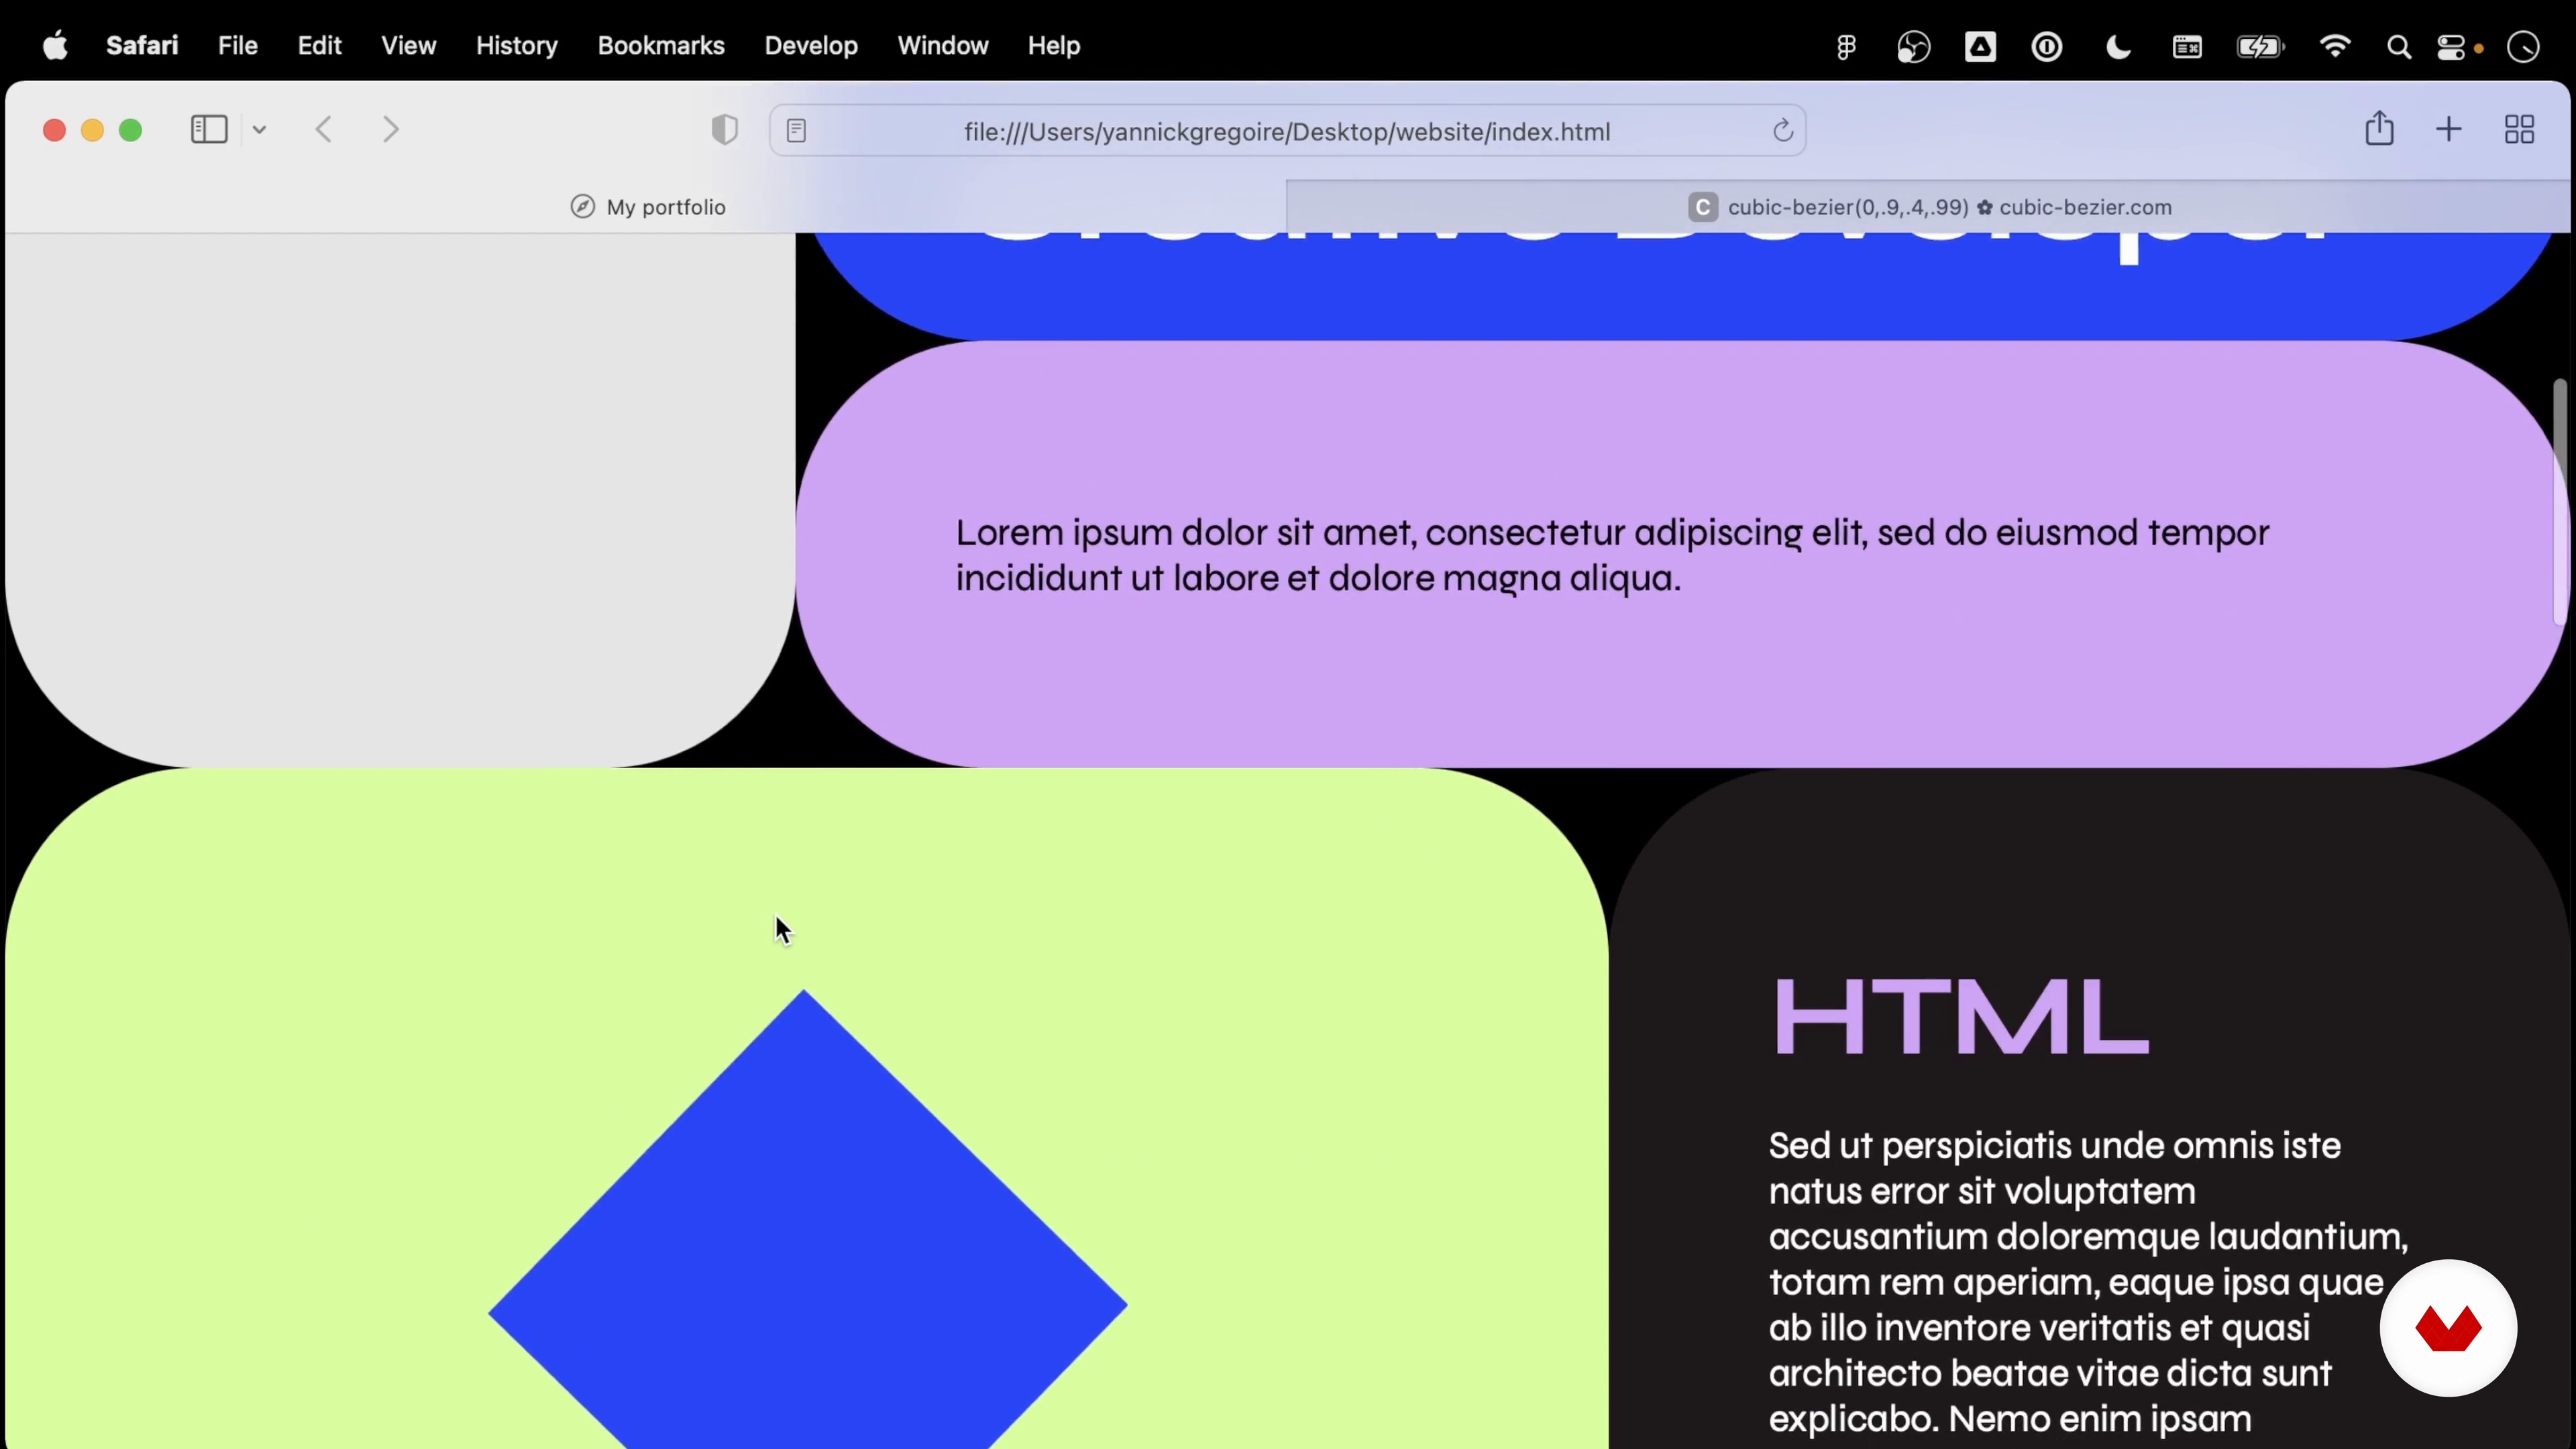Click the clock icon in menu bar
This screenshot has width=2576, height=1449.
(2524, 47)
